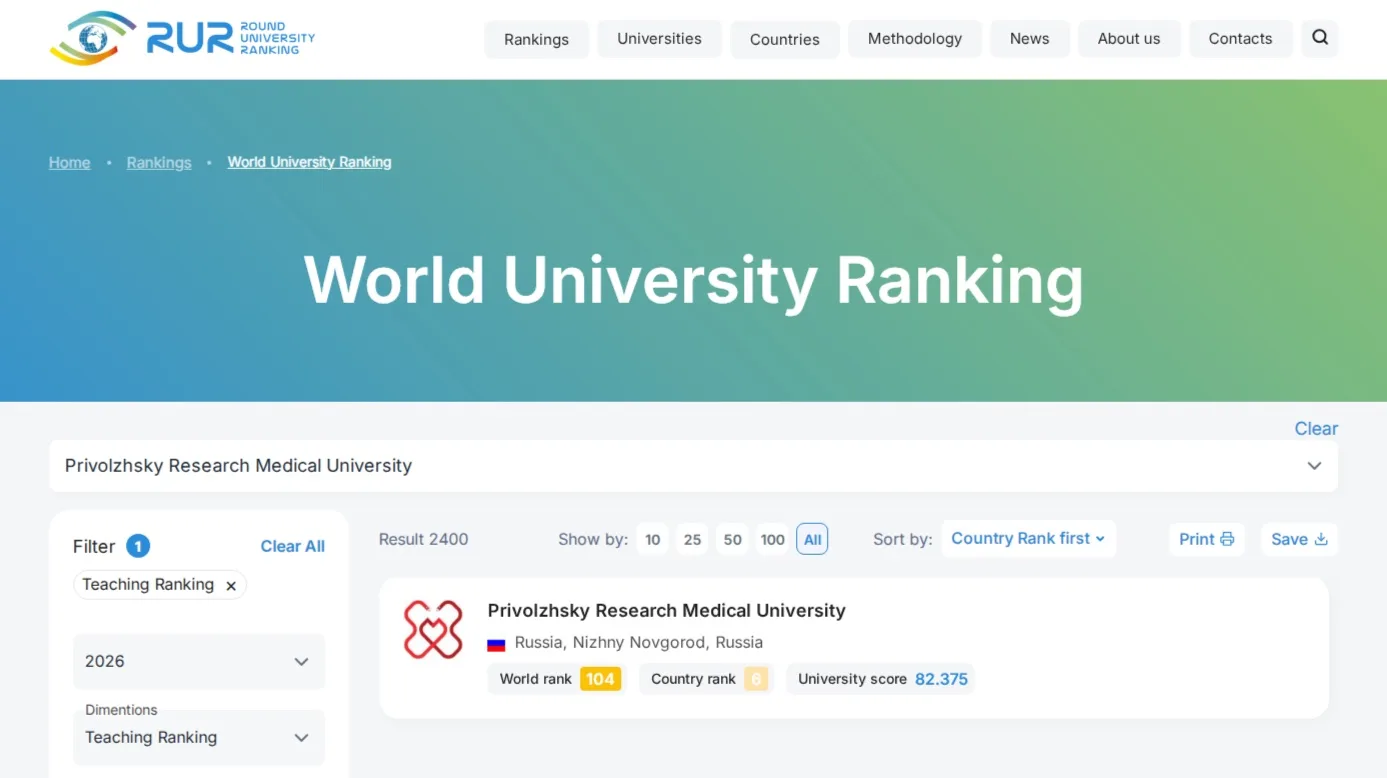
Task: Show 10 results per page
Action: [x=653, y=539]
